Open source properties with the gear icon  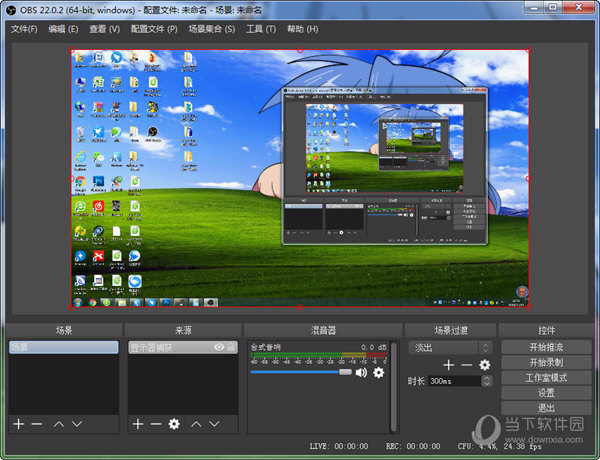coord(174,424)
